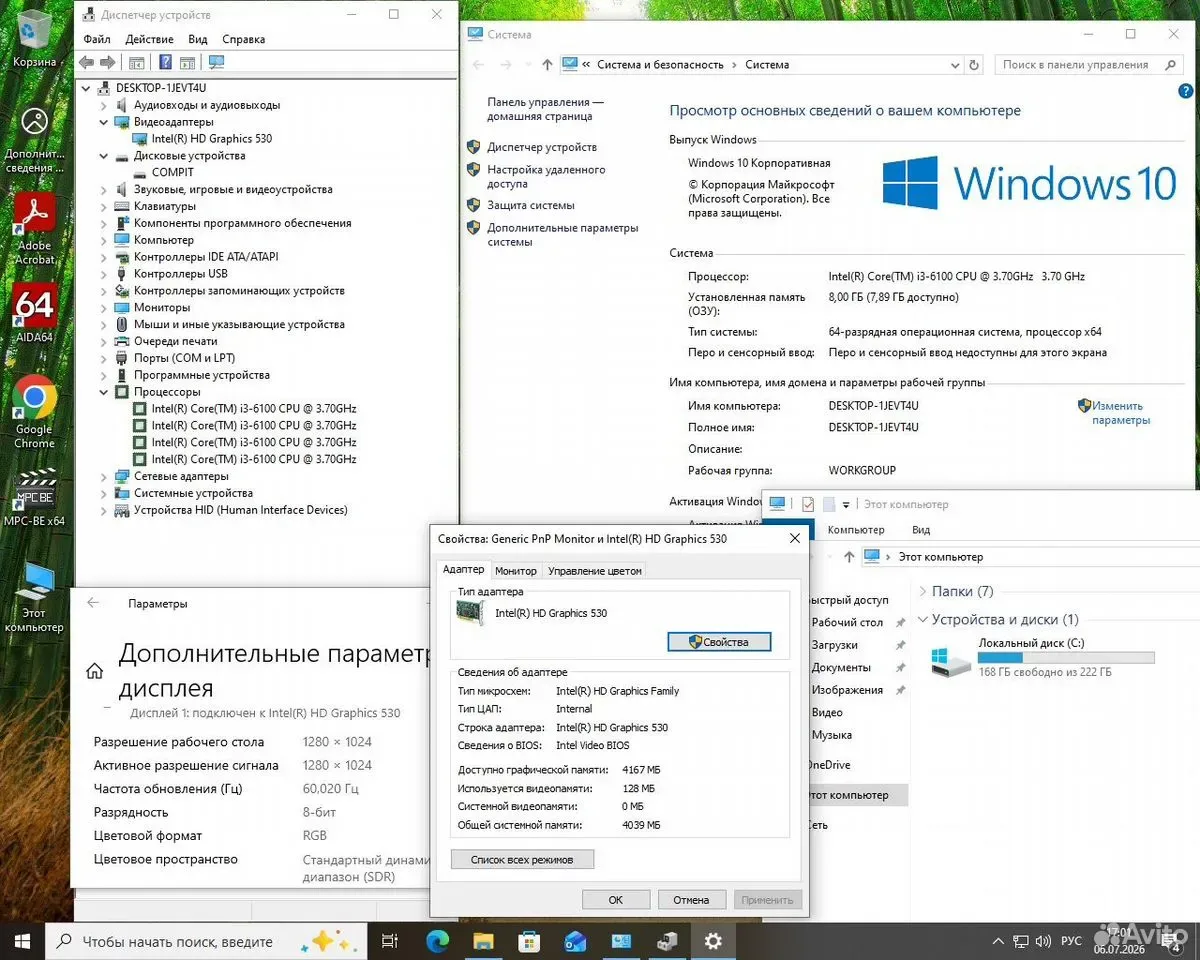
Task: Collapse the Устройства и диски group
Action: tap(922, 620)
